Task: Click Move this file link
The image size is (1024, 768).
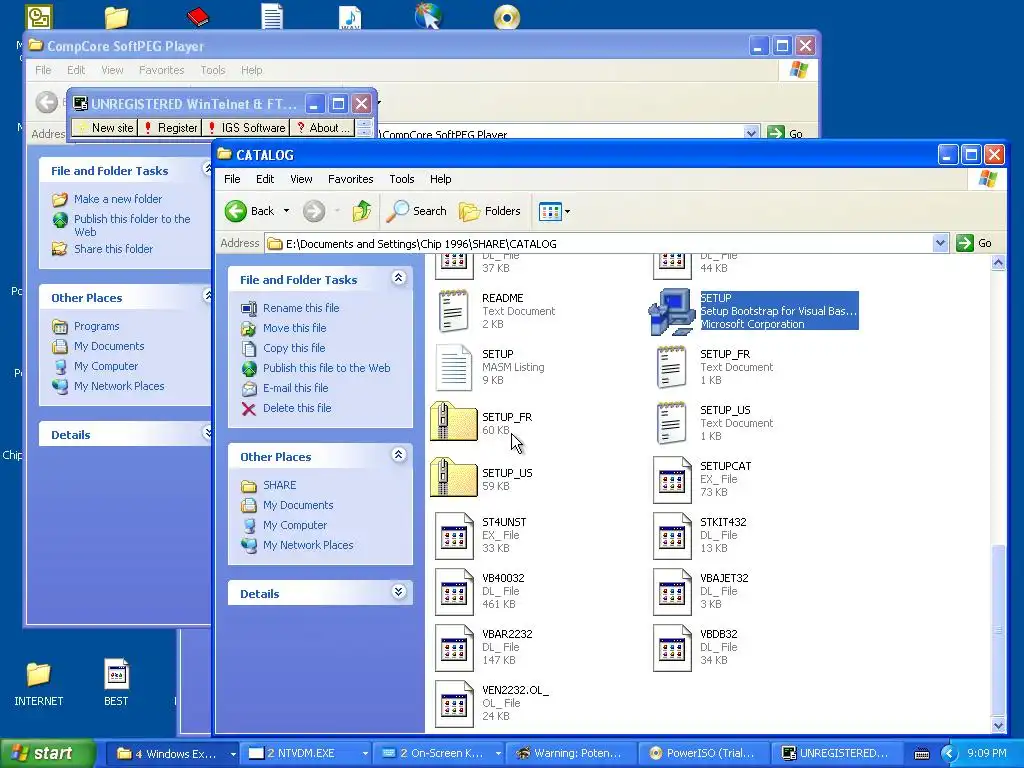Action: point(295,328)
